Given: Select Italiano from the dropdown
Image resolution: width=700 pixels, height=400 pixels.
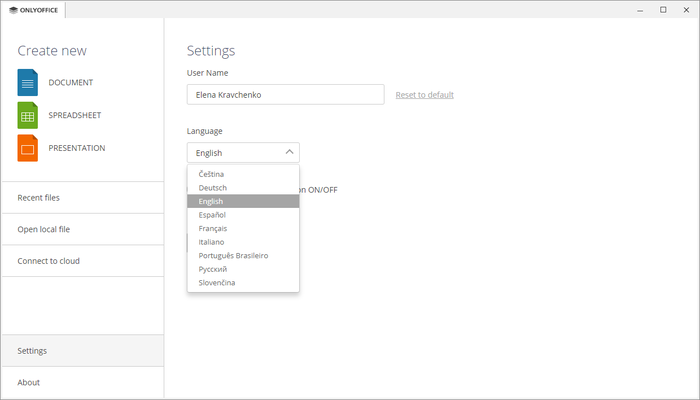Looking at the screenshot, I should click(211, 242).
